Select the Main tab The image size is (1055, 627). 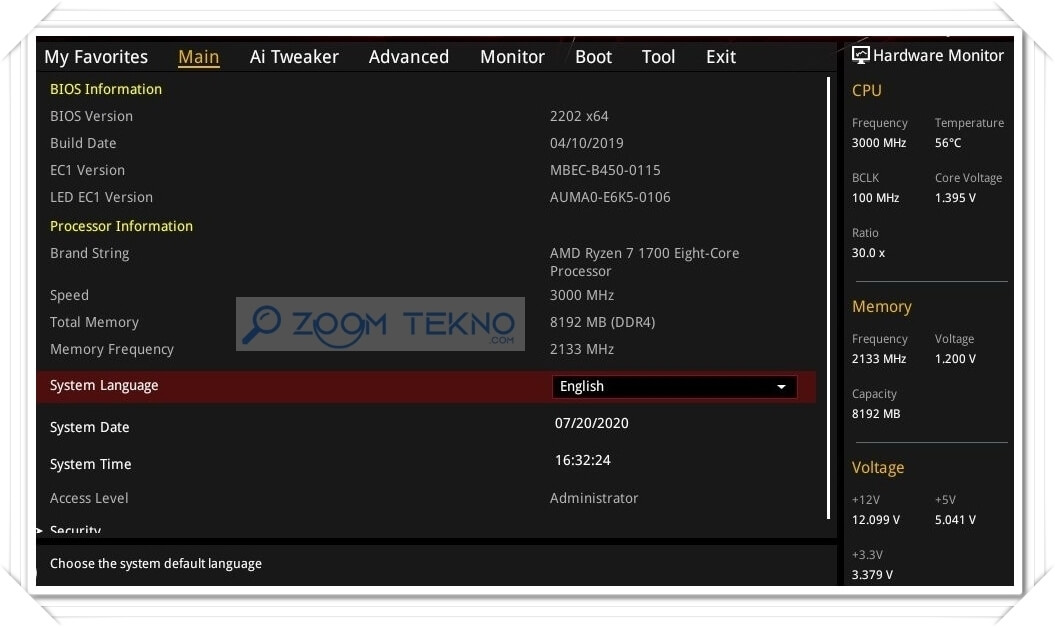point(198,57)
